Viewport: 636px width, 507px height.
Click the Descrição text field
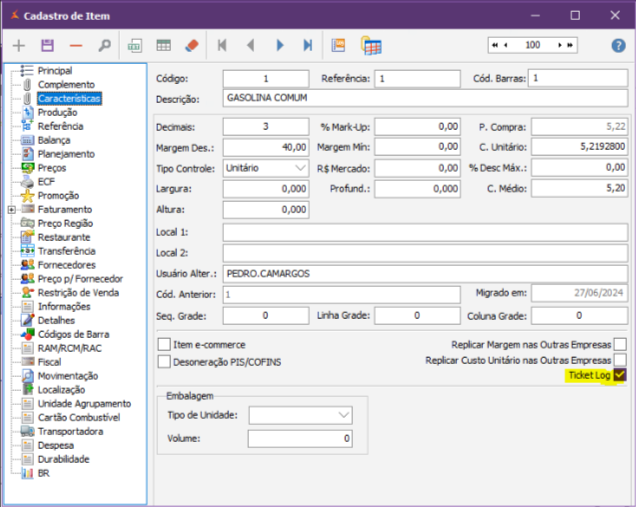tap(425, 99)
